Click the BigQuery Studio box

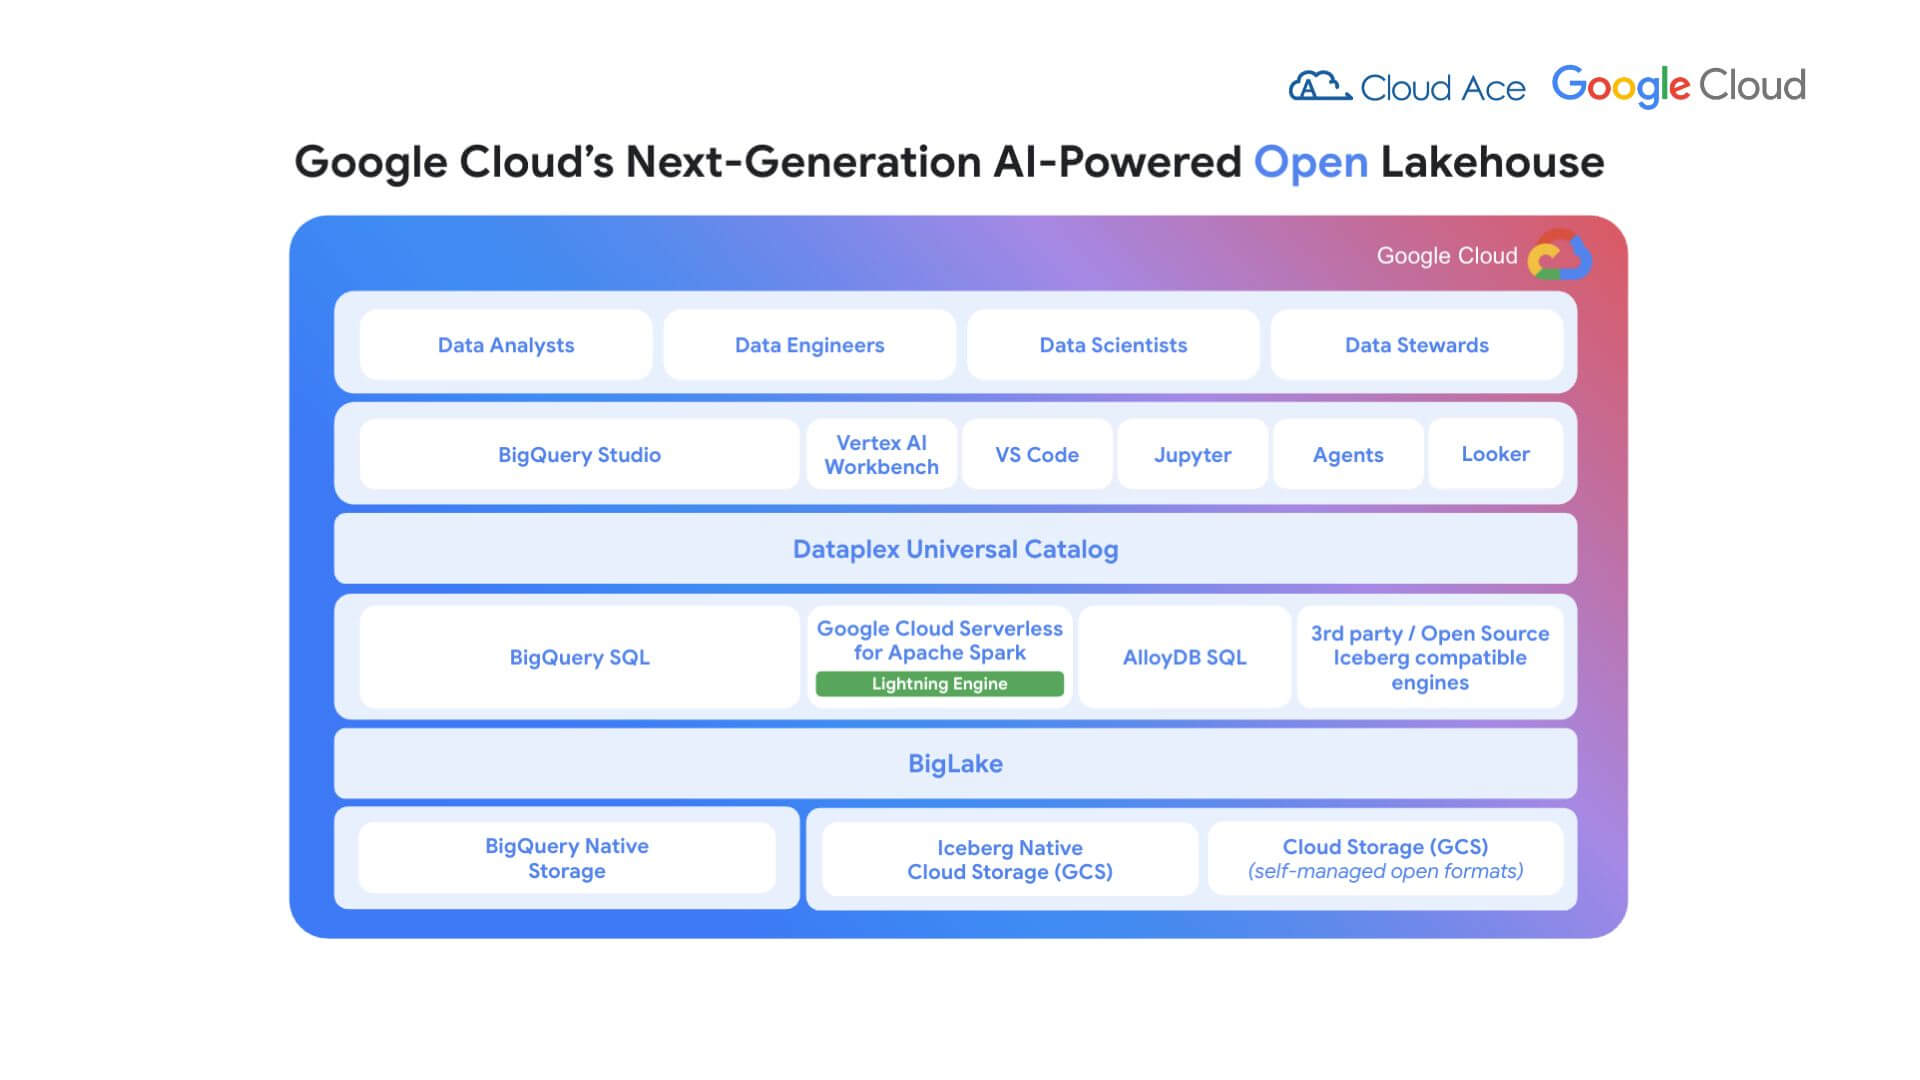coord(580,454)
